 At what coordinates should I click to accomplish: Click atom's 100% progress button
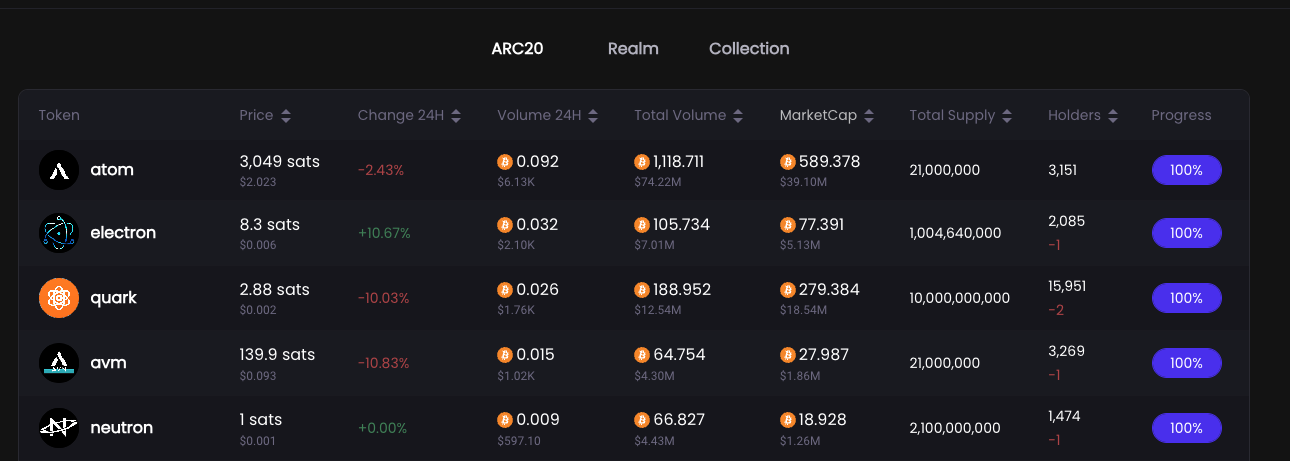click(x=1187, y=170)
